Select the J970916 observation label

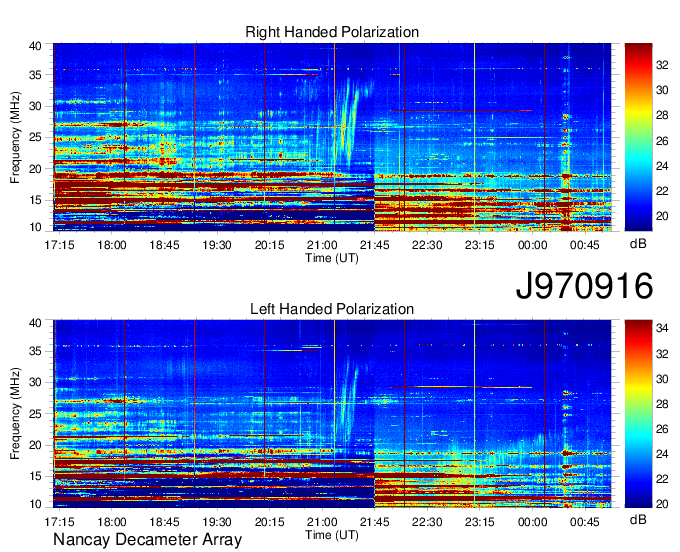(x=584, y=286)
